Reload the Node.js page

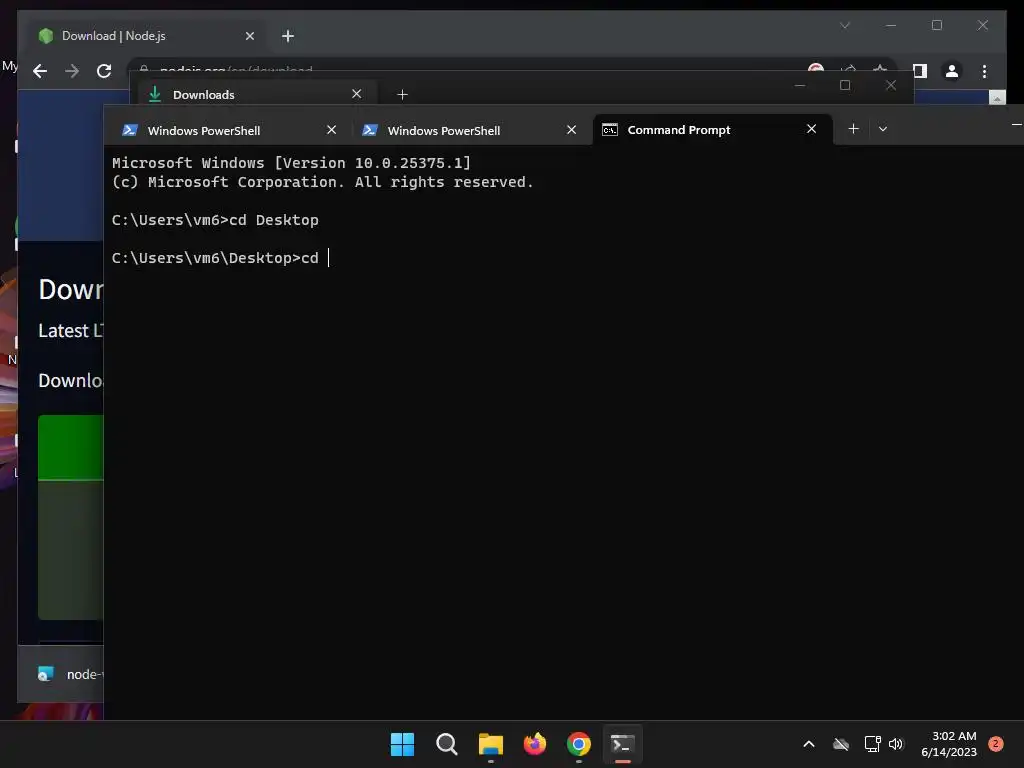104,71
